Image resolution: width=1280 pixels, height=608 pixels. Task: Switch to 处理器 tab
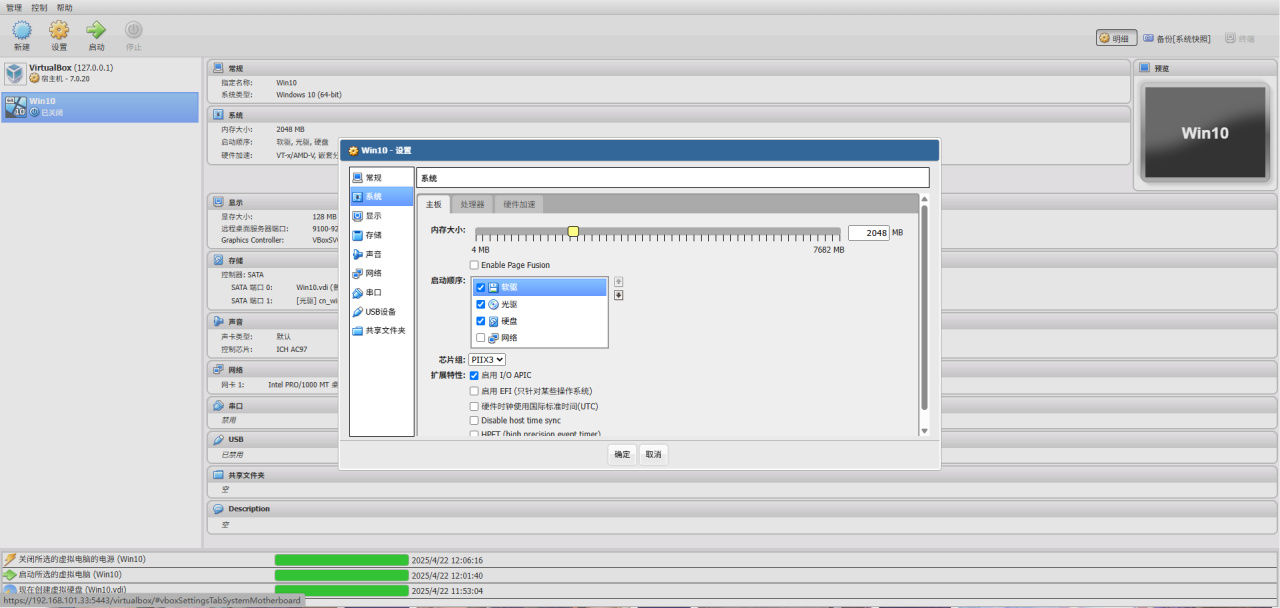pos(472,204)
